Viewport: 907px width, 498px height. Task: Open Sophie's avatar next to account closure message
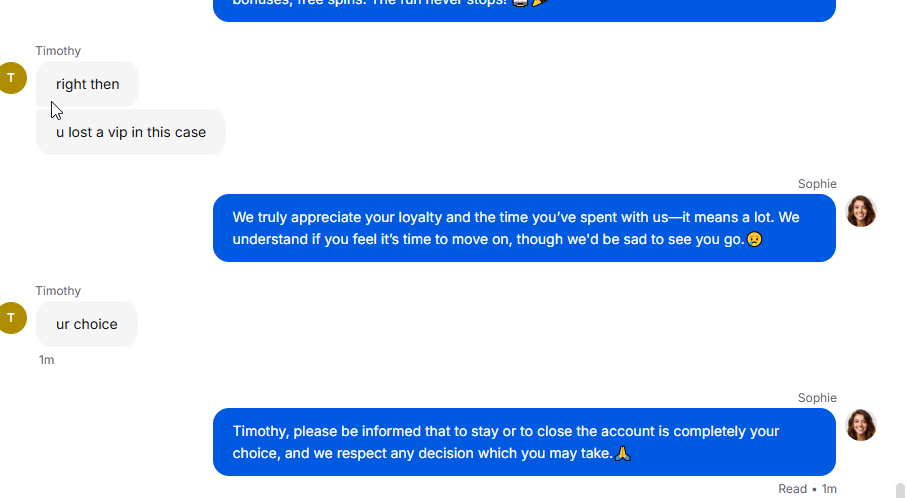coord(861,425)
